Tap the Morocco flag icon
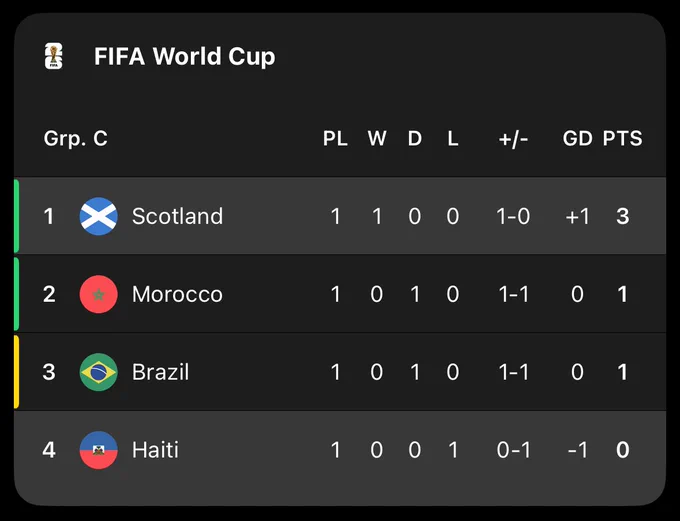This screenshot has width=680, height=521. [98, 294]
